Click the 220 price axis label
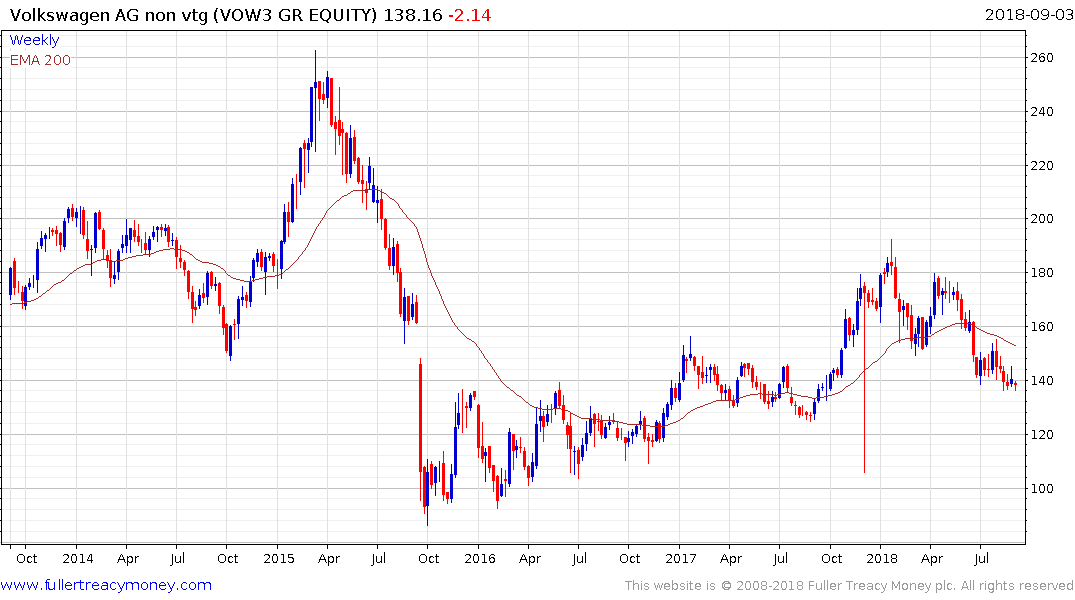 1042,165
